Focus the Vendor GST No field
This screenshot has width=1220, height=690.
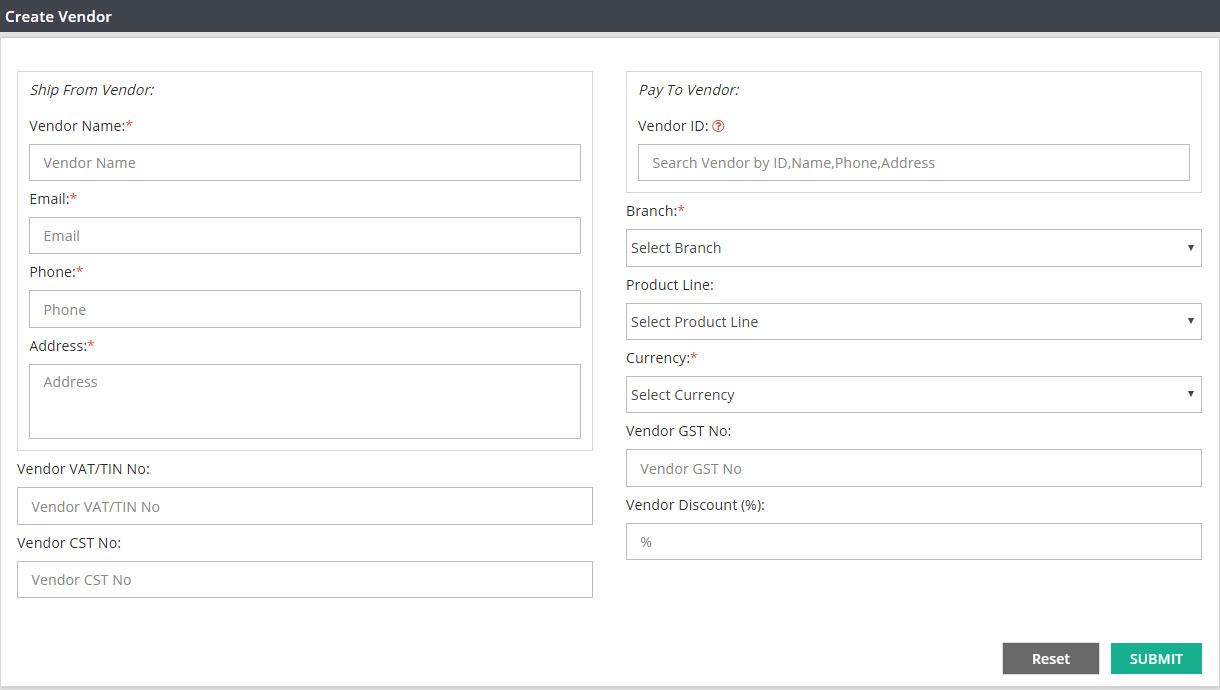click(914, 469)
